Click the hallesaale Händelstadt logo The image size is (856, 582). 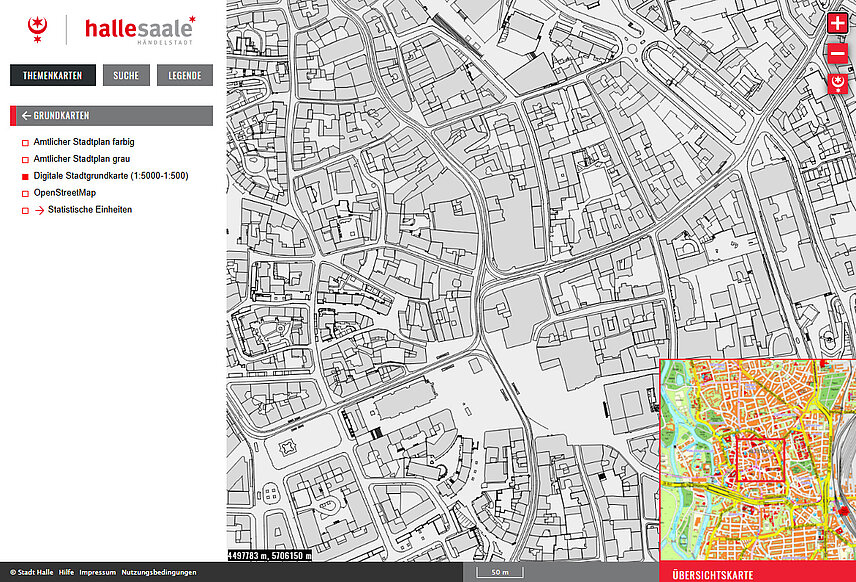[x=139, y=30]
